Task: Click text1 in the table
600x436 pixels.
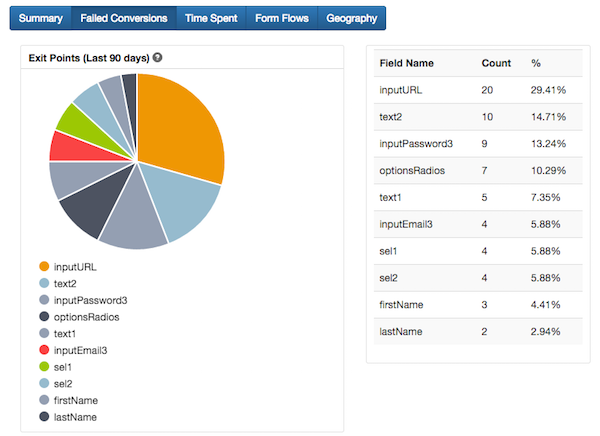Action: (x=390, y=198)
